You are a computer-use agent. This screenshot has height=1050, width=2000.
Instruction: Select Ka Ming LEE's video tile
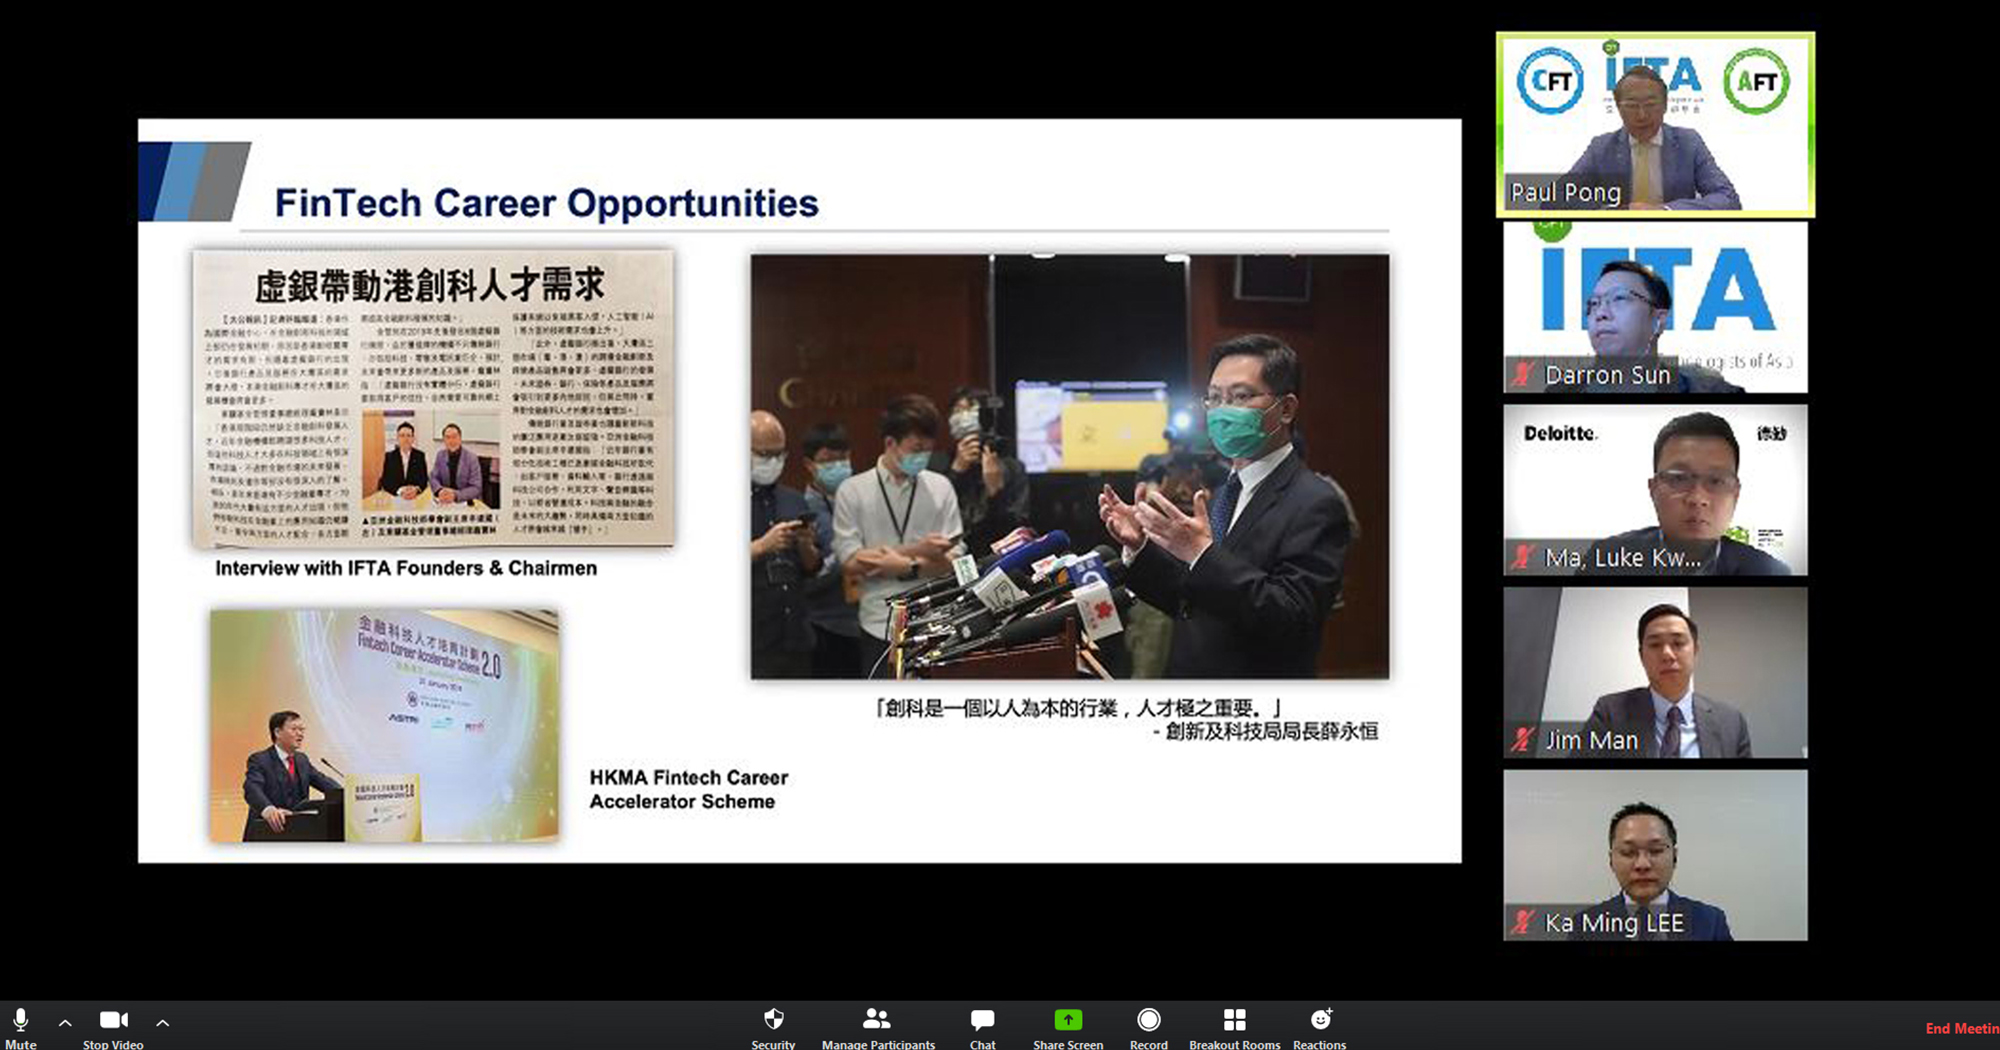click(1655, 855)
